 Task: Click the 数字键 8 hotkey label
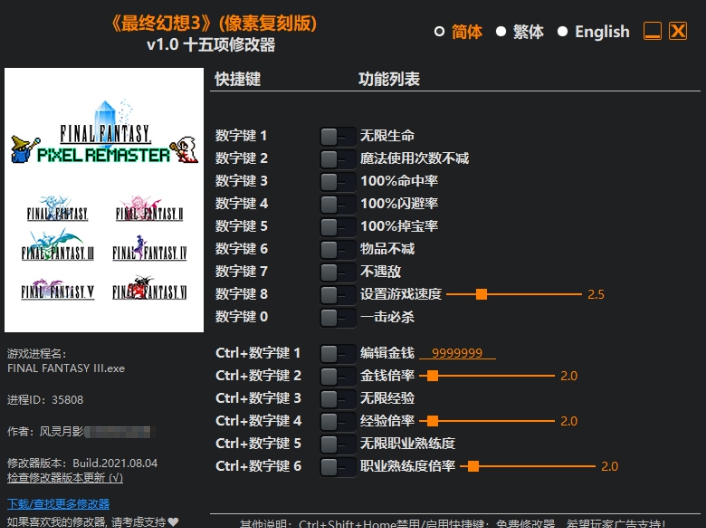pos(241,294)
